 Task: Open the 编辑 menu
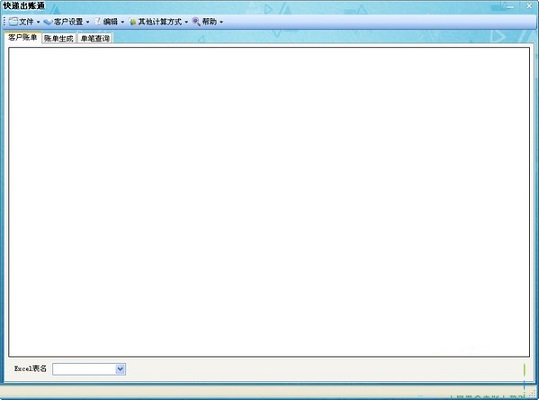pyautogui.click(x=109, y=22)
